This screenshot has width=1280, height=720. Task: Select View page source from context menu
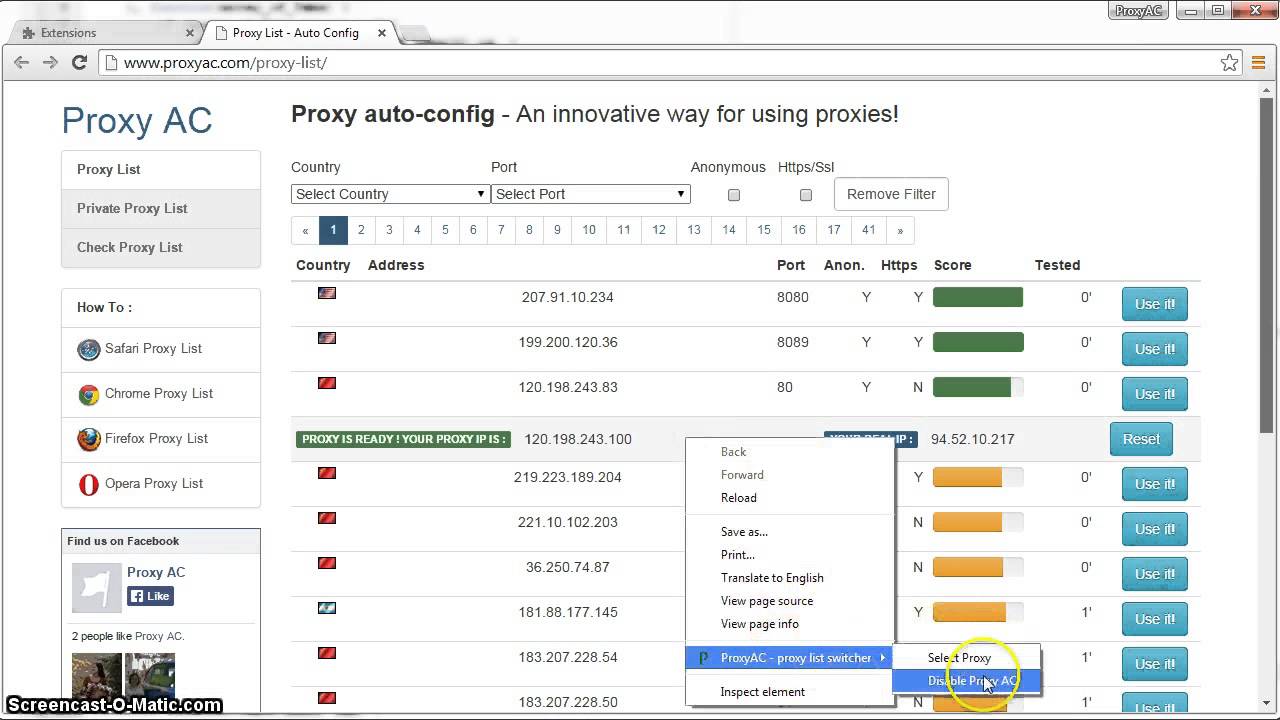tap(767, 601)
